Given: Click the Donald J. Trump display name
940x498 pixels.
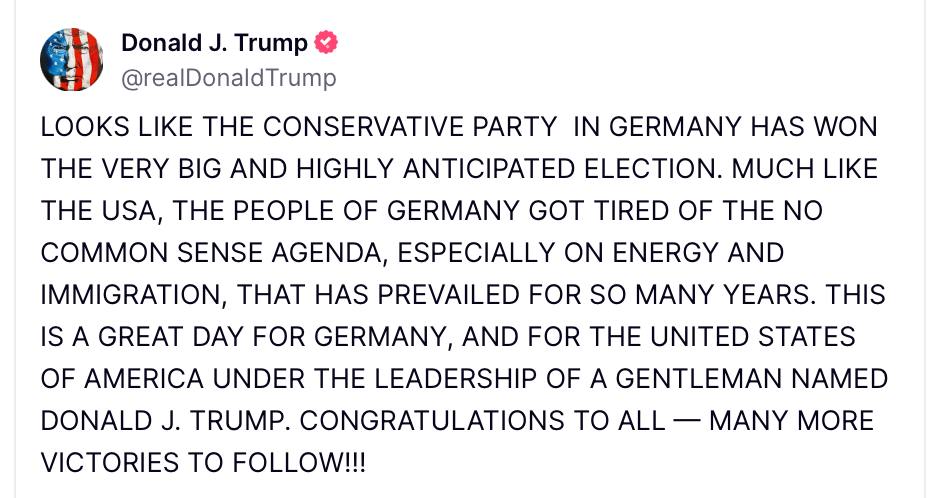Looking at the screenshot, I should (x=214, y=42).
